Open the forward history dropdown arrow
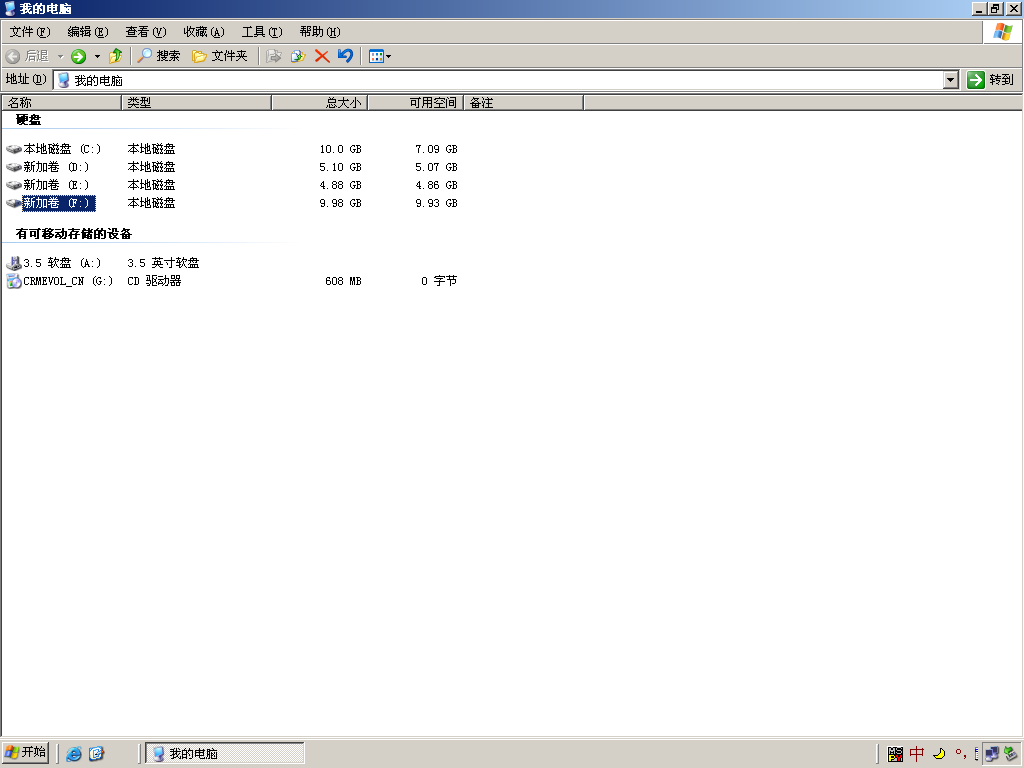The image size is (1024, 768). tap(97, 56)
